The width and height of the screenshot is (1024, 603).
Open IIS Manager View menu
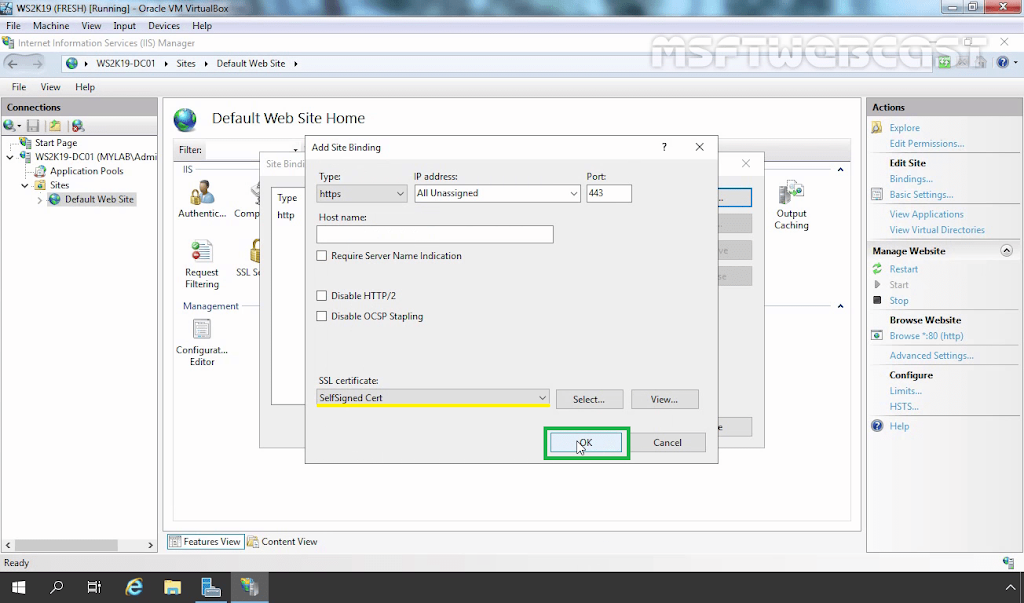50,87
